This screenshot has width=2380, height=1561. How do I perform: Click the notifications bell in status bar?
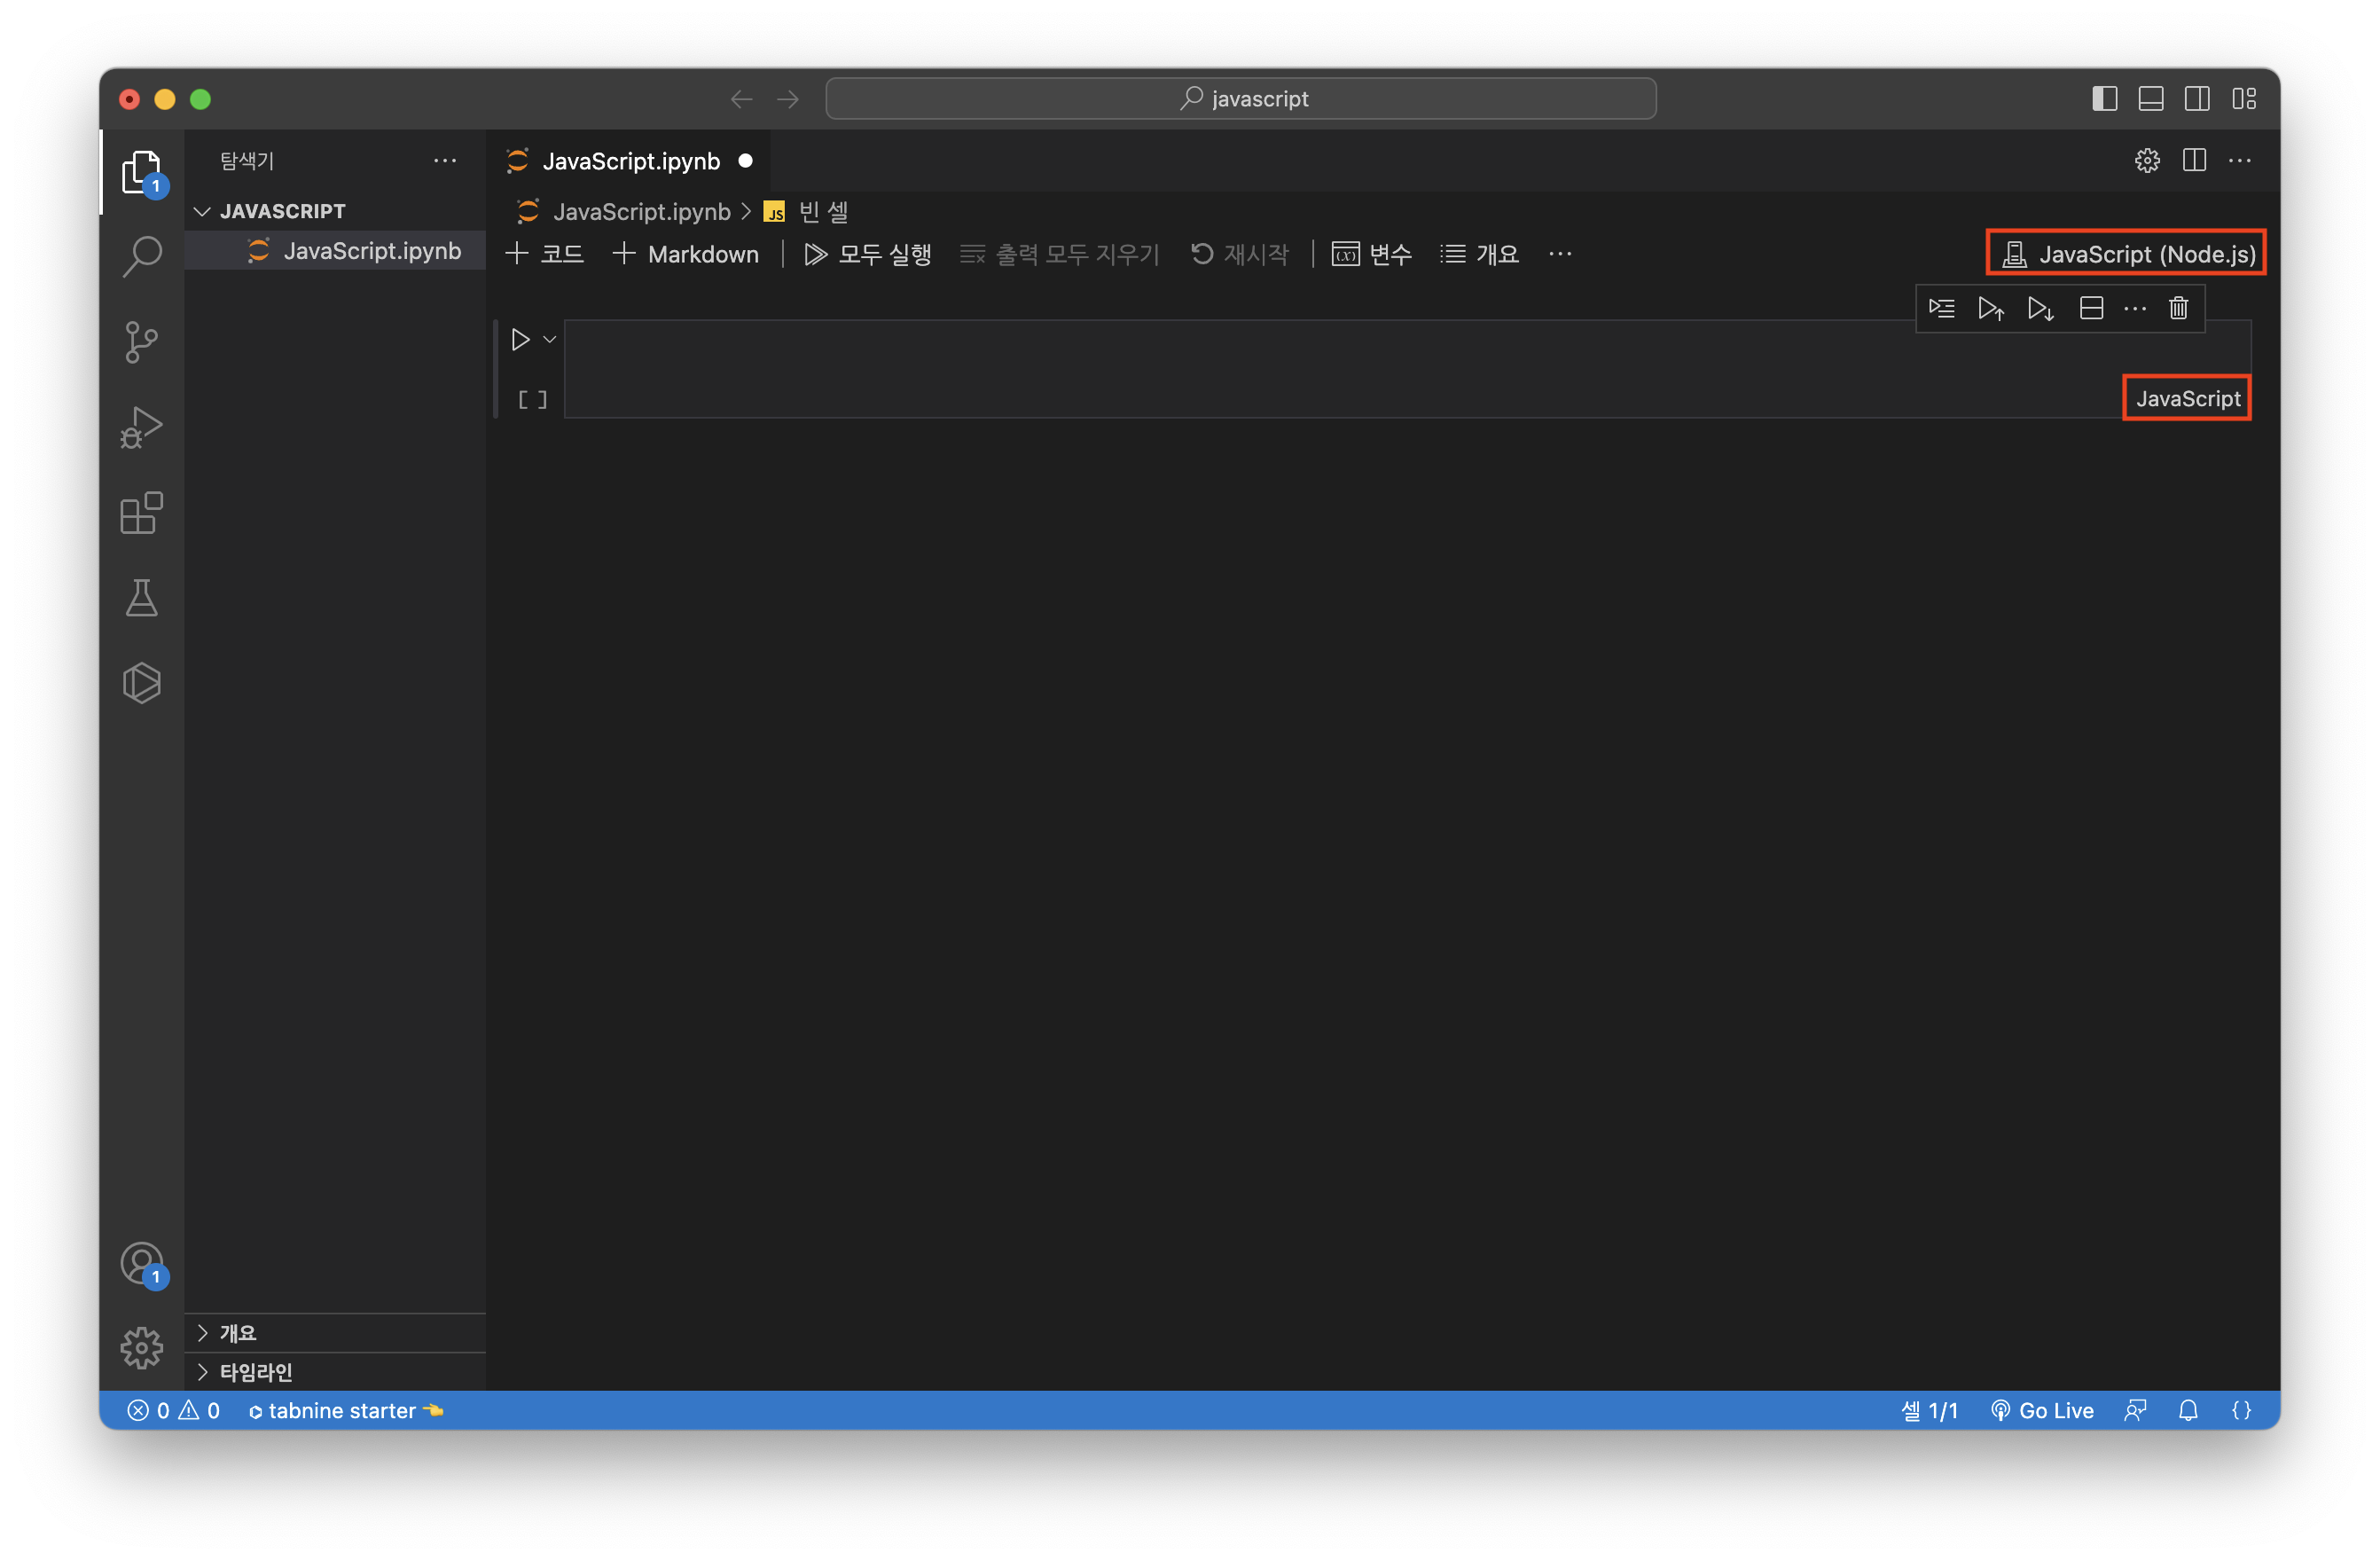pos(2188,1410)
